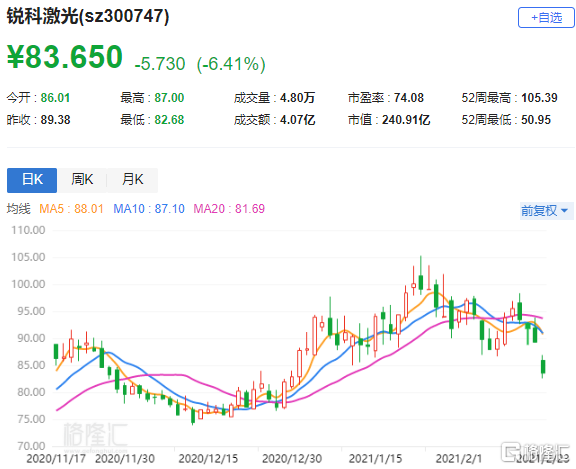Click the price change -5.730
The image size is (576, 469).
pos(160,64)
